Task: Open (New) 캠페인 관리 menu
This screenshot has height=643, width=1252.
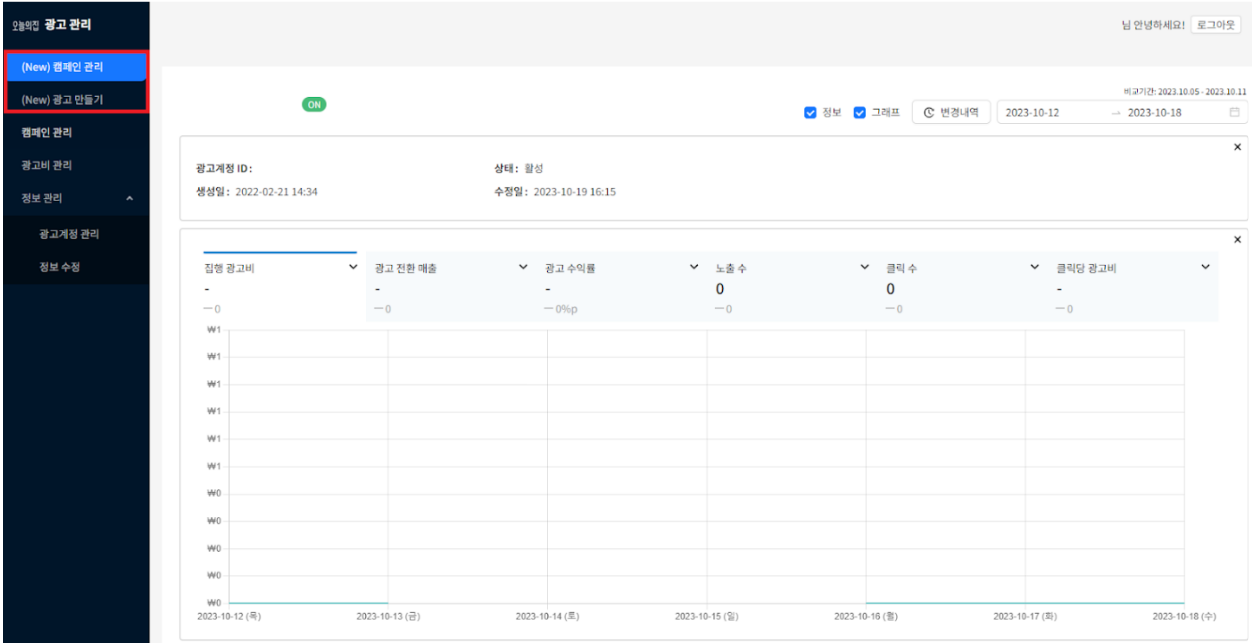Action: click(x=75, y=67)
